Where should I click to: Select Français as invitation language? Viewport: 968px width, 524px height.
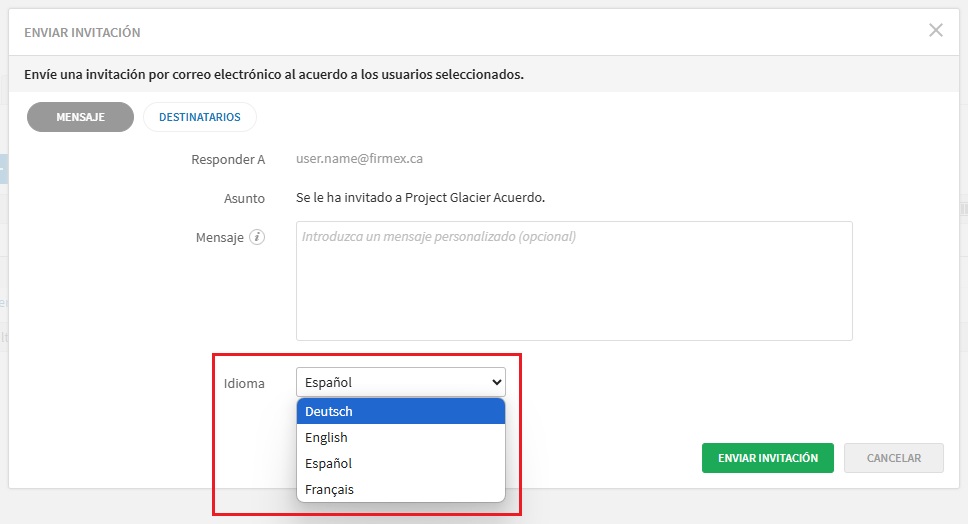tap(401, 489)
